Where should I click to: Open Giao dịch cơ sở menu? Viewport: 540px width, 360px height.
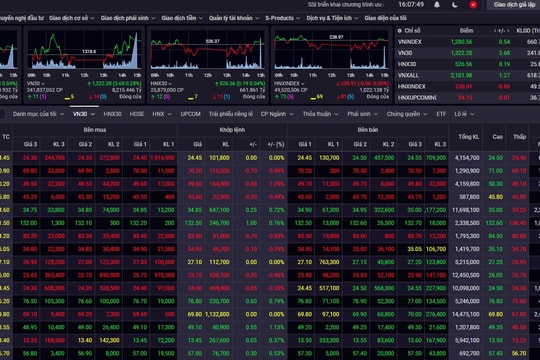click(x=72, y=18)
